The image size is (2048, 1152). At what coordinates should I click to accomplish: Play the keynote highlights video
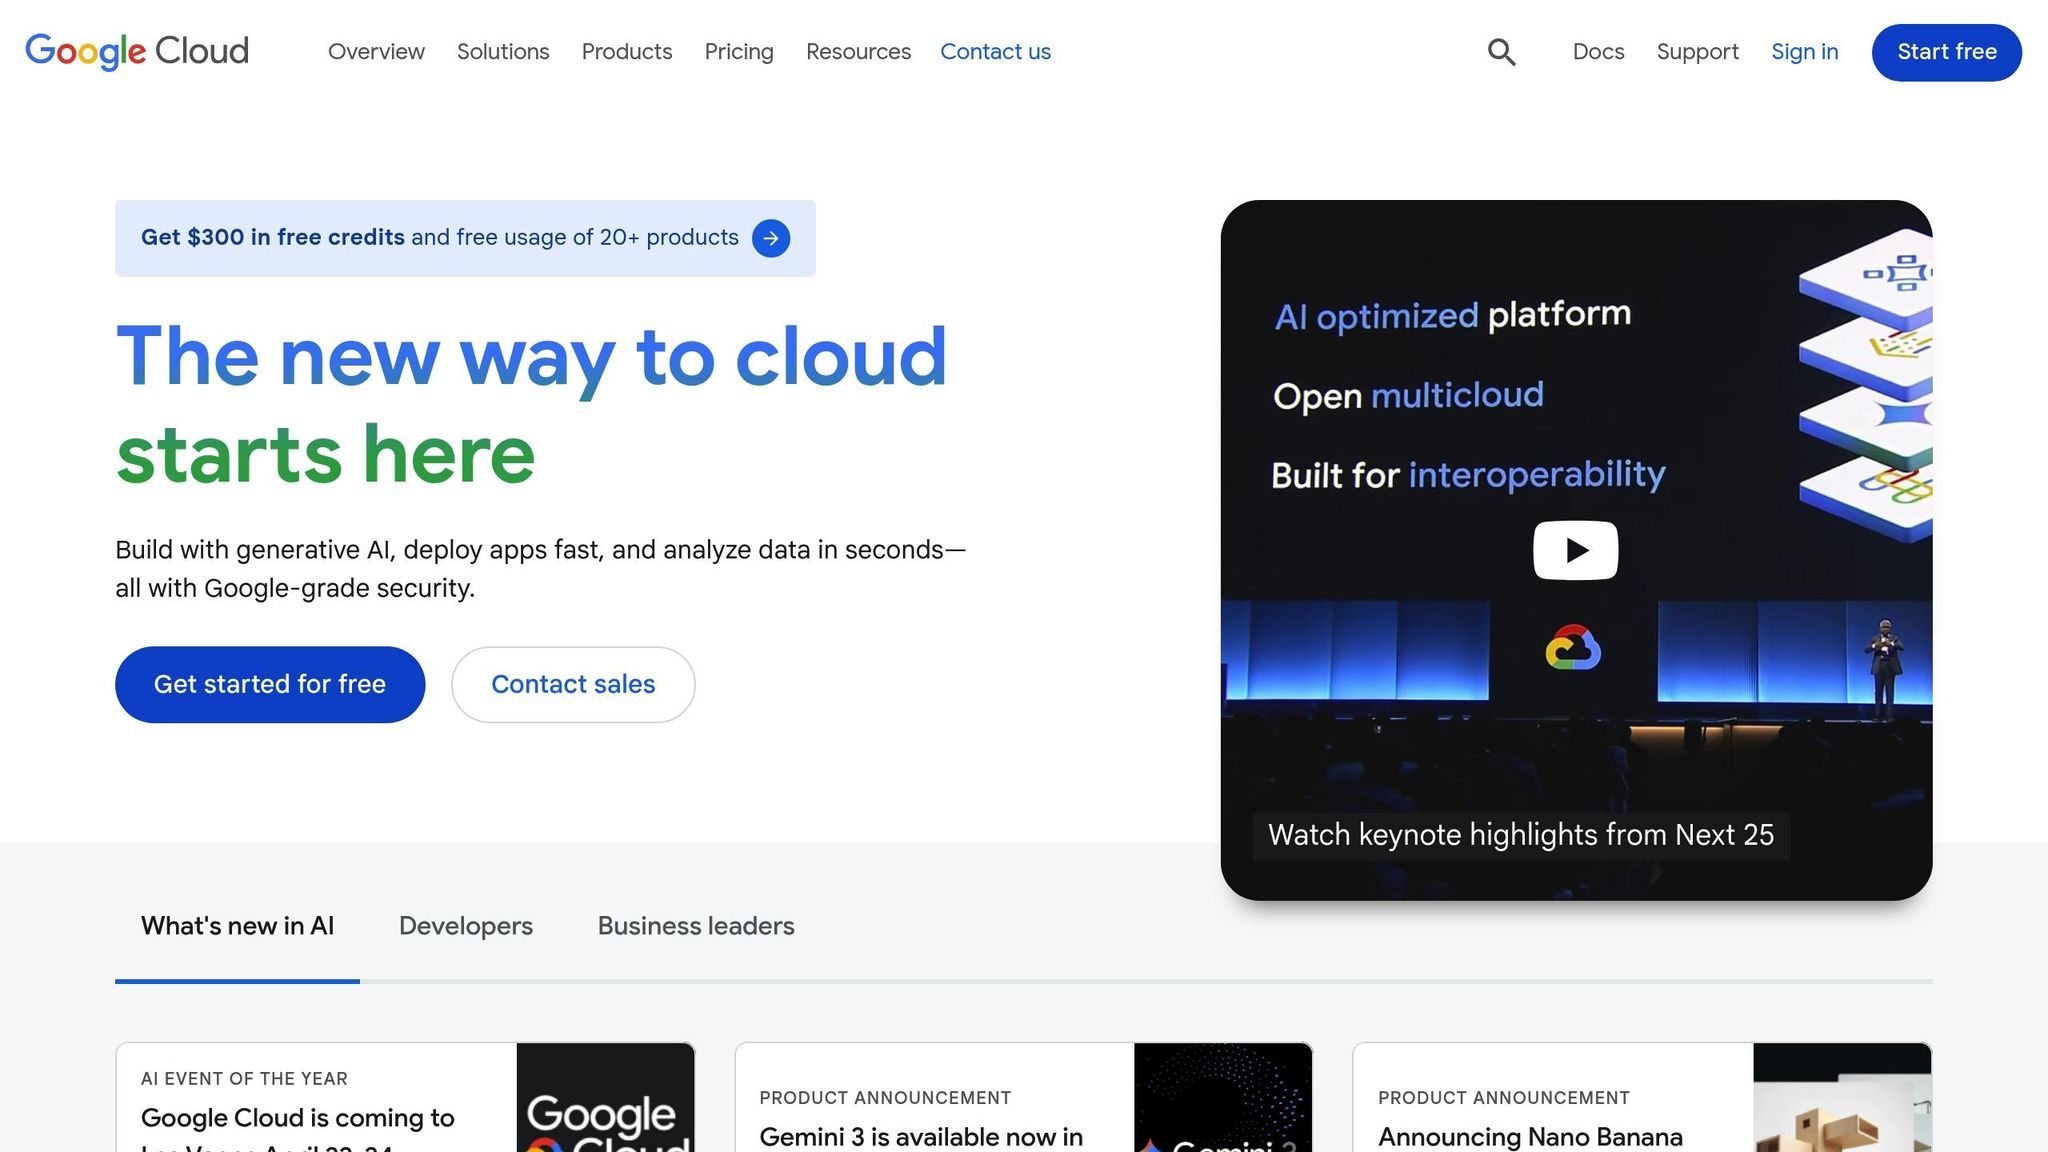pyautogui.click(x=1574, y=549)
